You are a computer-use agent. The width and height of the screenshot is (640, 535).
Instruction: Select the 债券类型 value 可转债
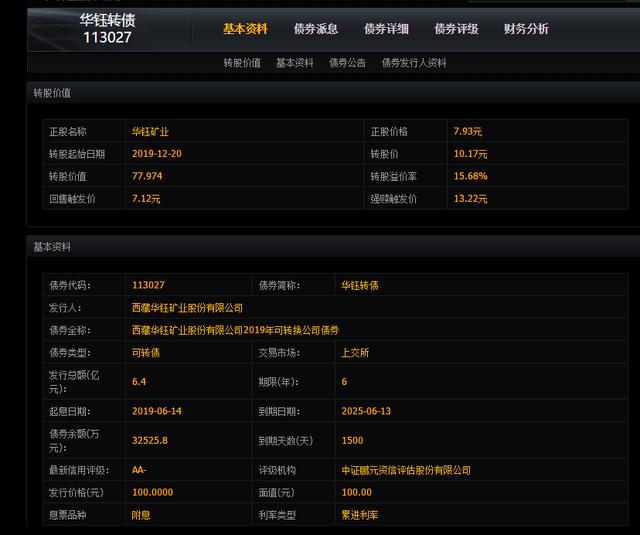(x=146, y=353)
